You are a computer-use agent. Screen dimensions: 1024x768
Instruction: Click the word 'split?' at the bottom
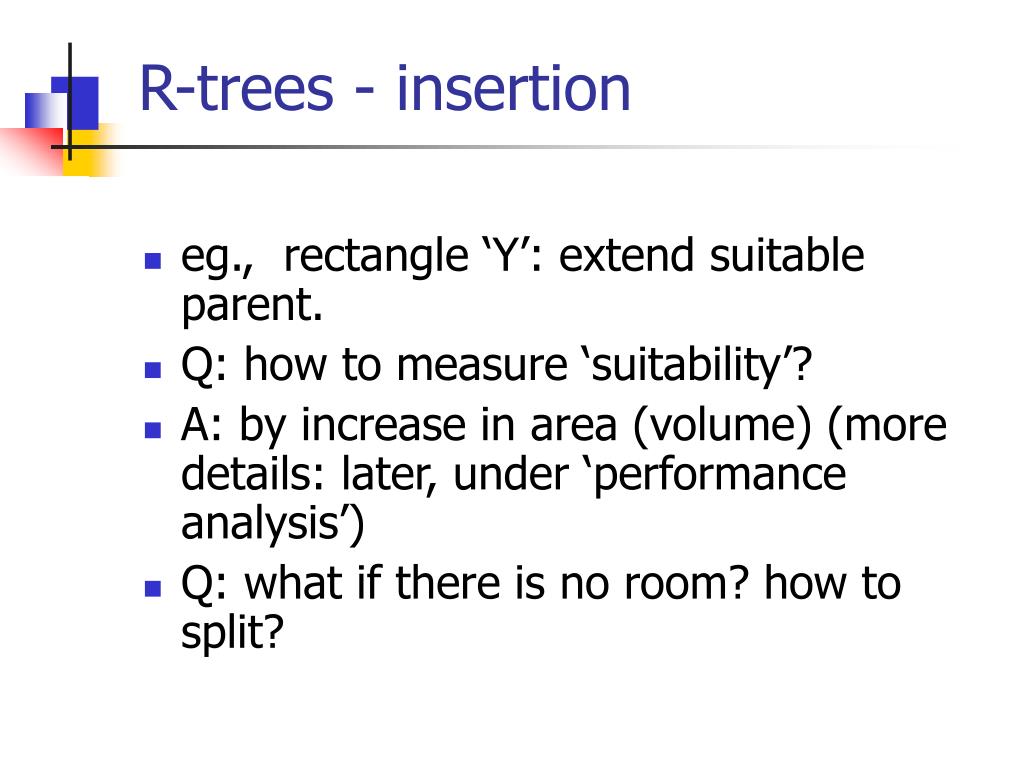coord(232,633)
